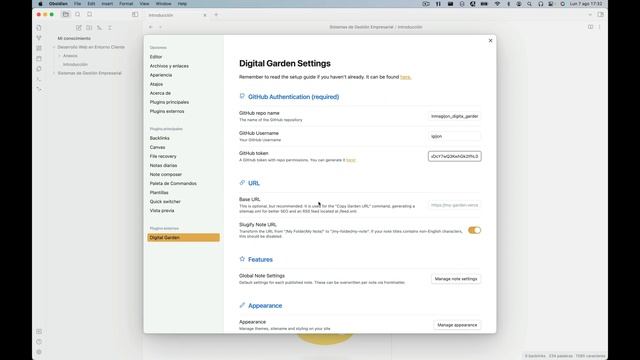Open the File menu
The height and width of the screenshot is (360, 640).
[x=78, y=4]
